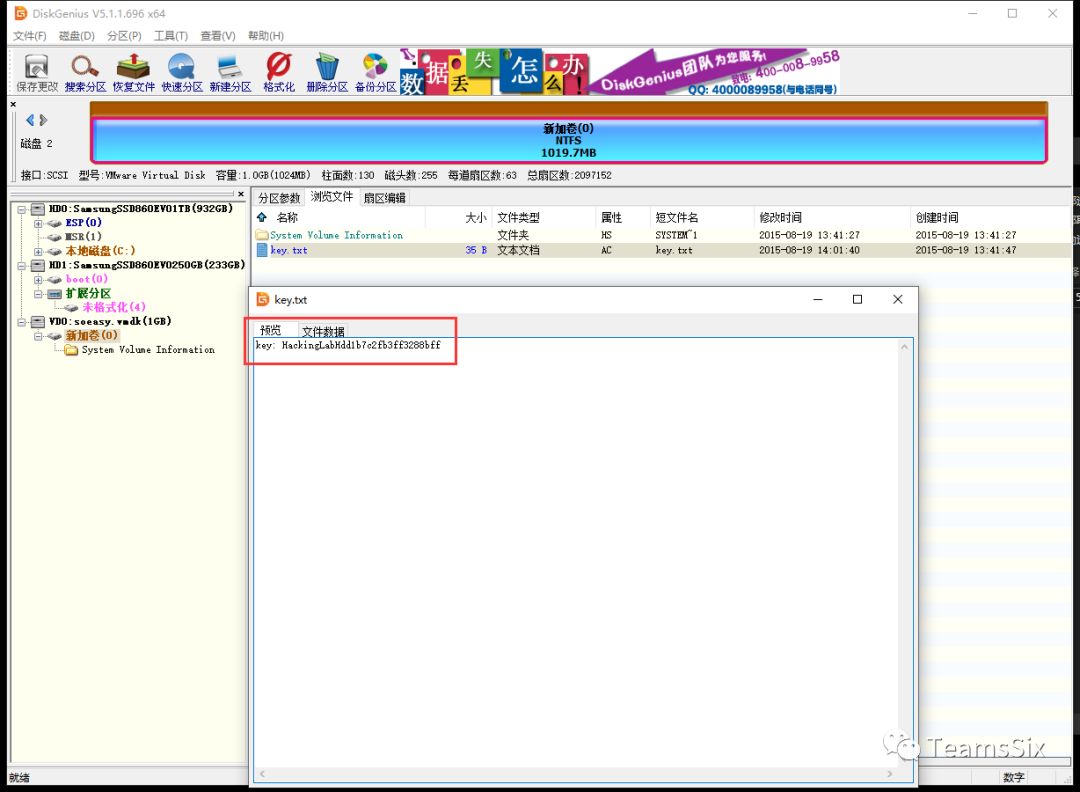Click the Quick Partition (快速分区) icon

[182, 72]
